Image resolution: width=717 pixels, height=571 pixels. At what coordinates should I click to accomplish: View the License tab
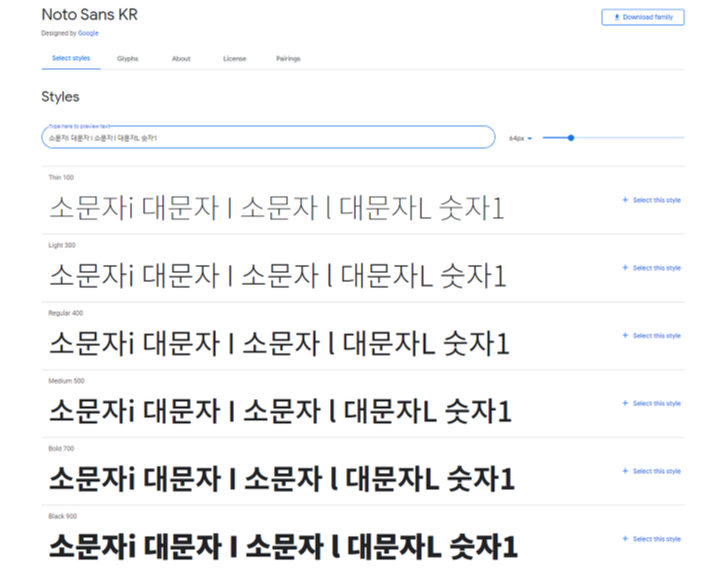pos(235,59)
